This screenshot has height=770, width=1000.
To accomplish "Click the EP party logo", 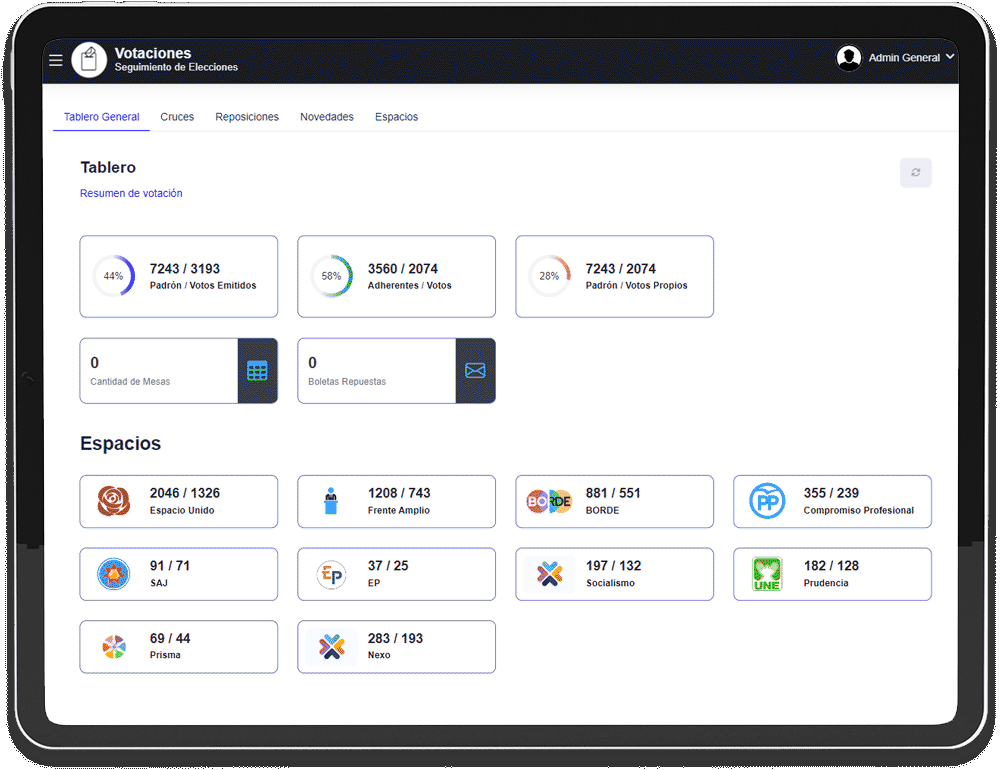I will tap(331, 574).
